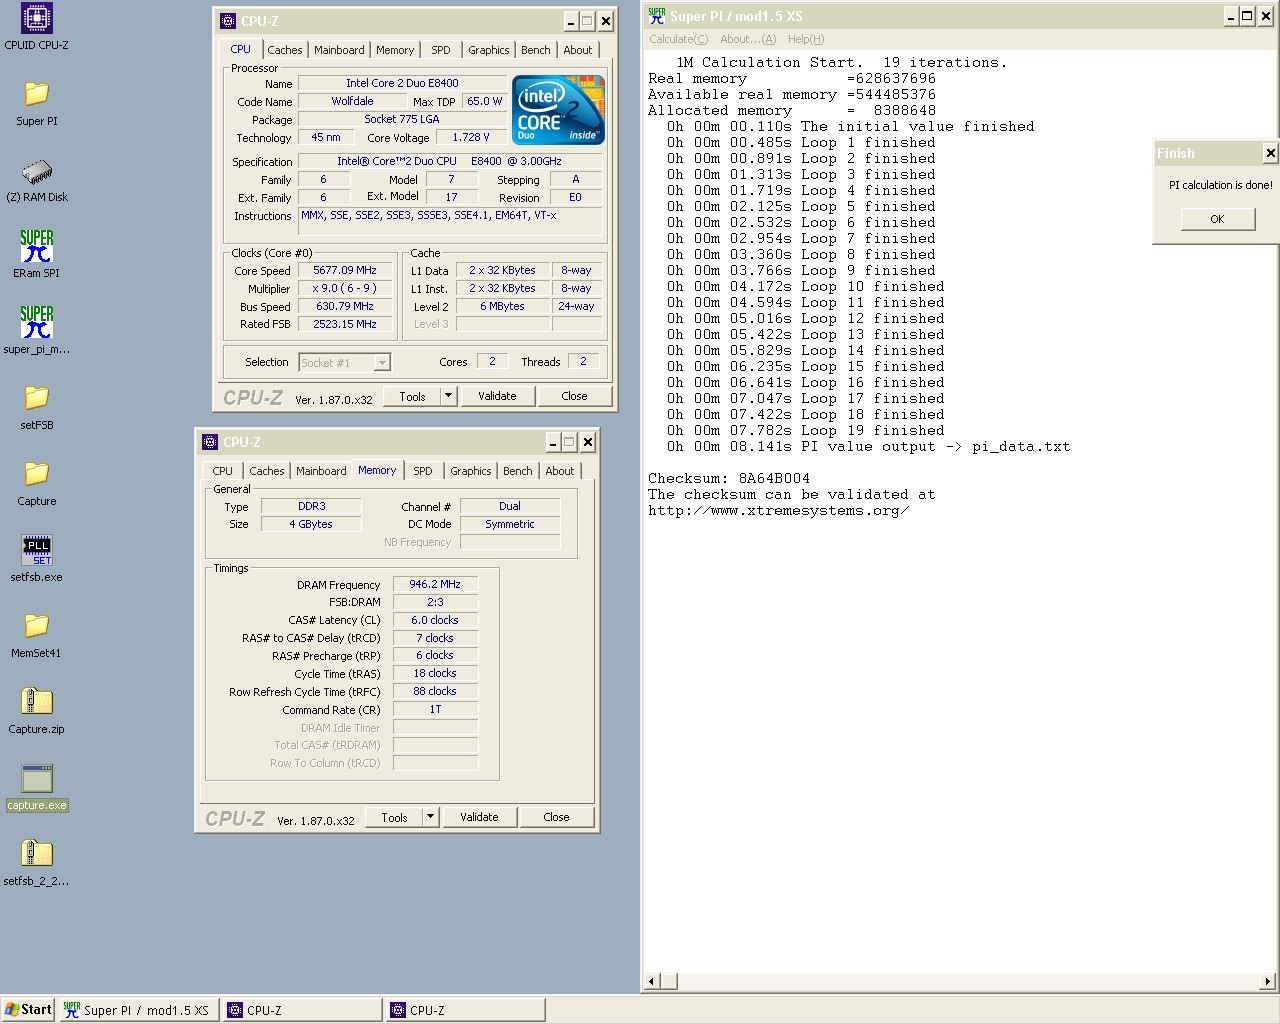Open the Help menu in Super PI
This screenshot has width=1280, height=1024.
click(x=806, y=39)
